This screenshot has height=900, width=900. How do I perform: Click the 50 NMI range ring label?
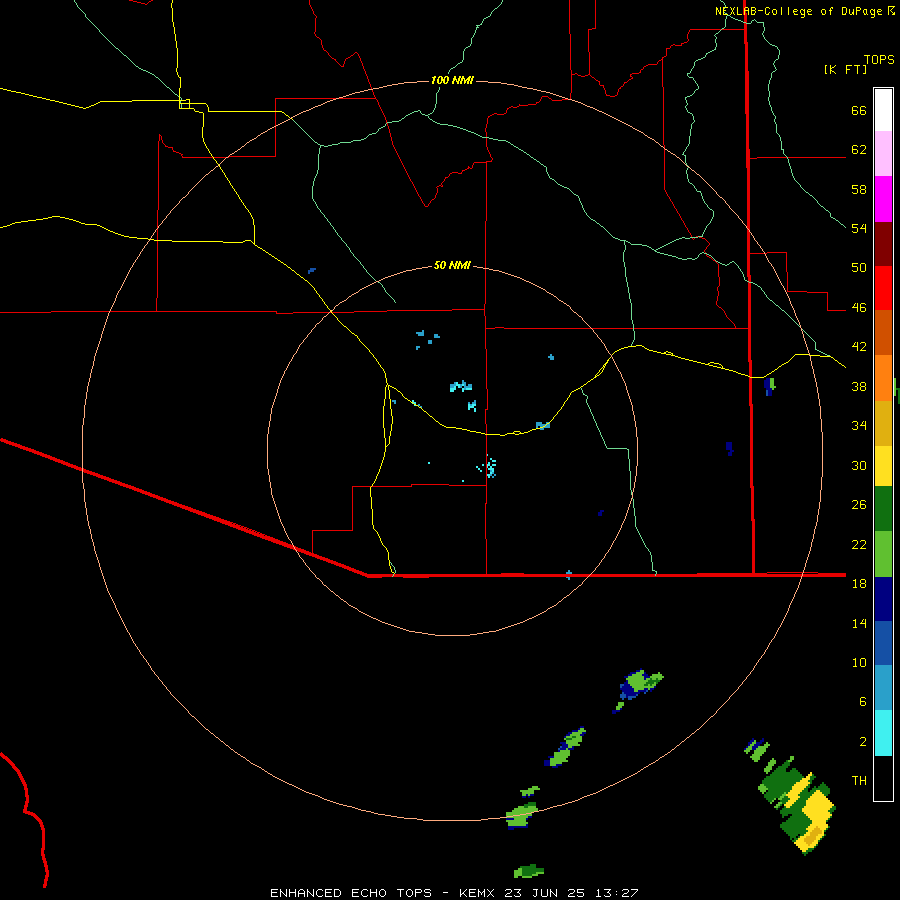pos(452,265)
